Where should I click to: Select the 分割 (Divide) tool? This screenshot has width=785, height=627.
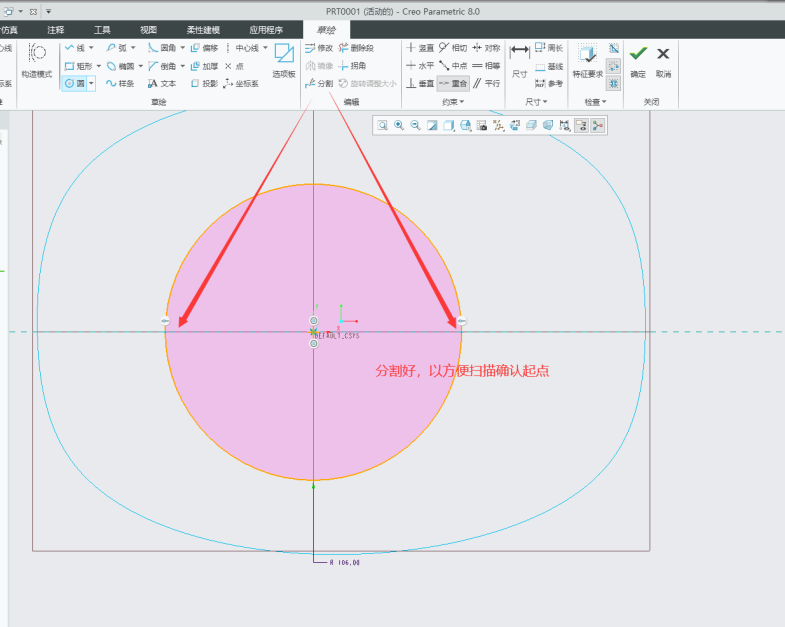pos(319,84)
